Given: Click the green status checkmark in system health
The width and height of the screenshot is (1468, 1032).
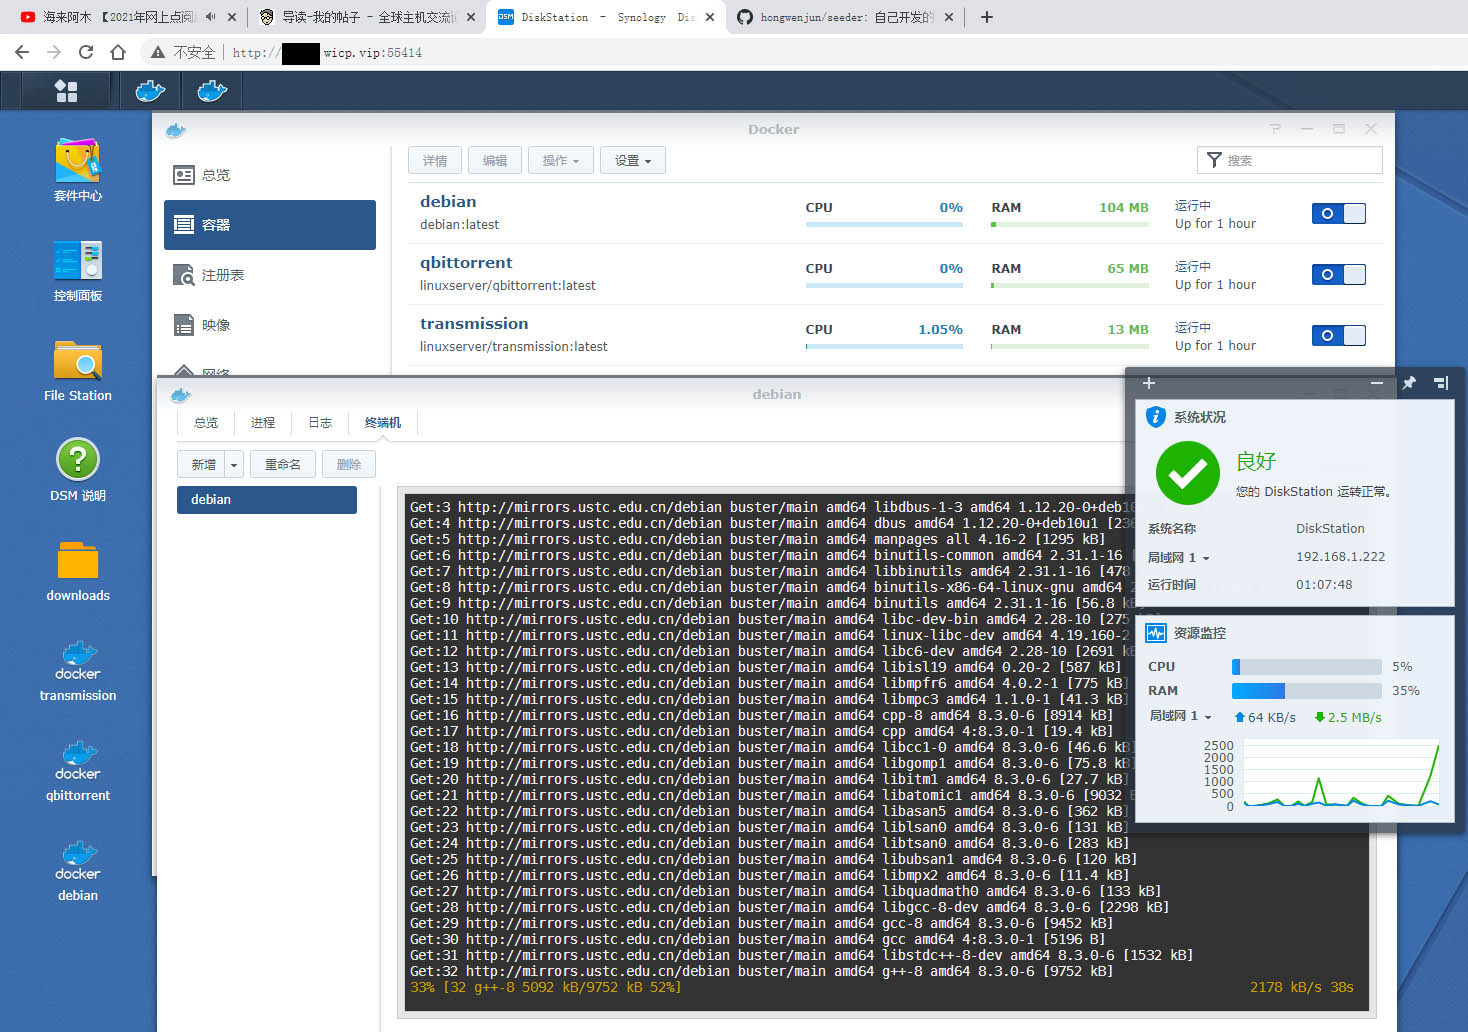Looking at the screenshot, I should tap(1188, 473).
